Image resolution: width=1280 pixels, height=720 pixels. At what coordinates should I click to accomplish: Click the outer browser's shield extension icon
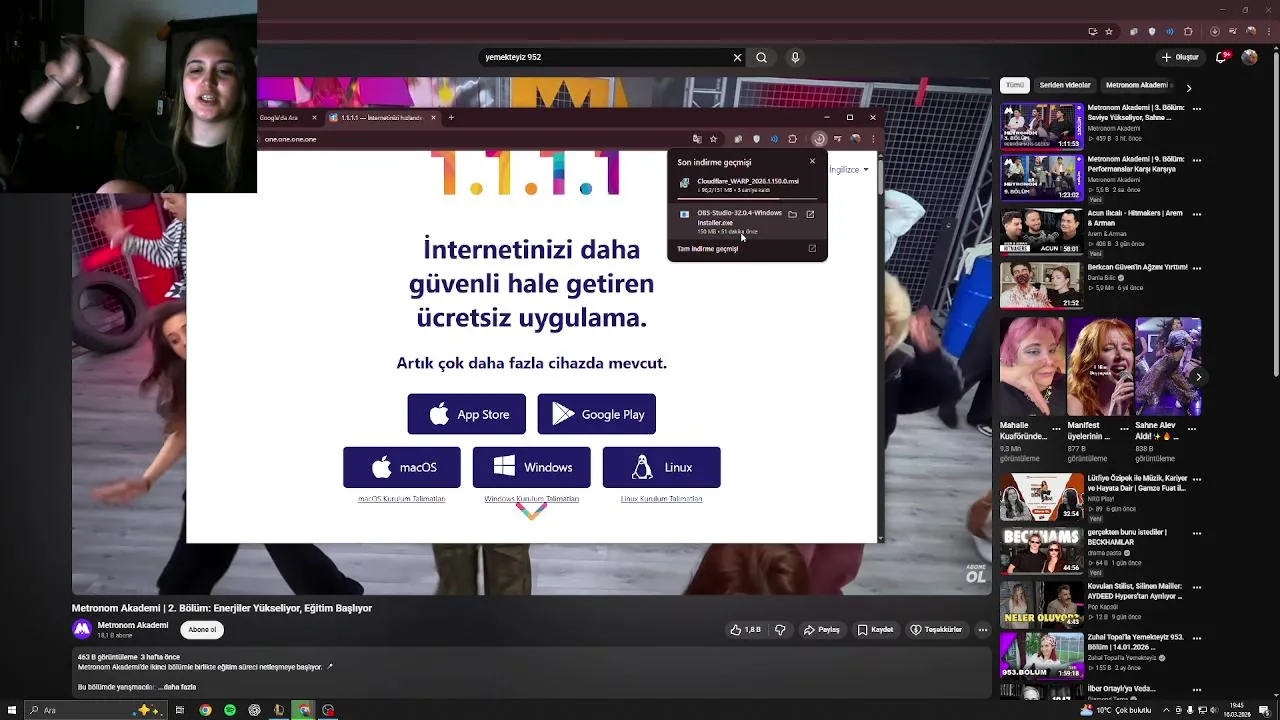coord(1151,31)
